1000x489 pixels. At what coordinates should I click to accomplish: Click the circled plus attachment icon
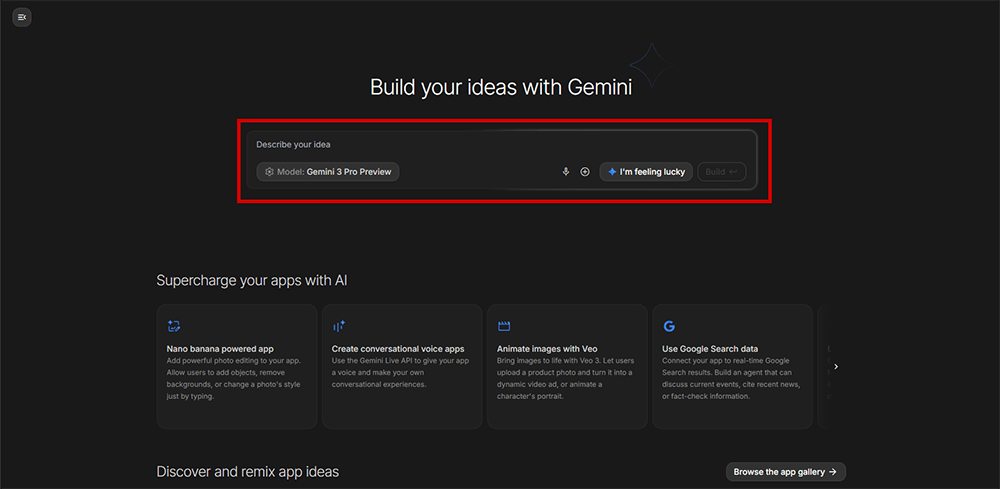(x=585, y=172)
